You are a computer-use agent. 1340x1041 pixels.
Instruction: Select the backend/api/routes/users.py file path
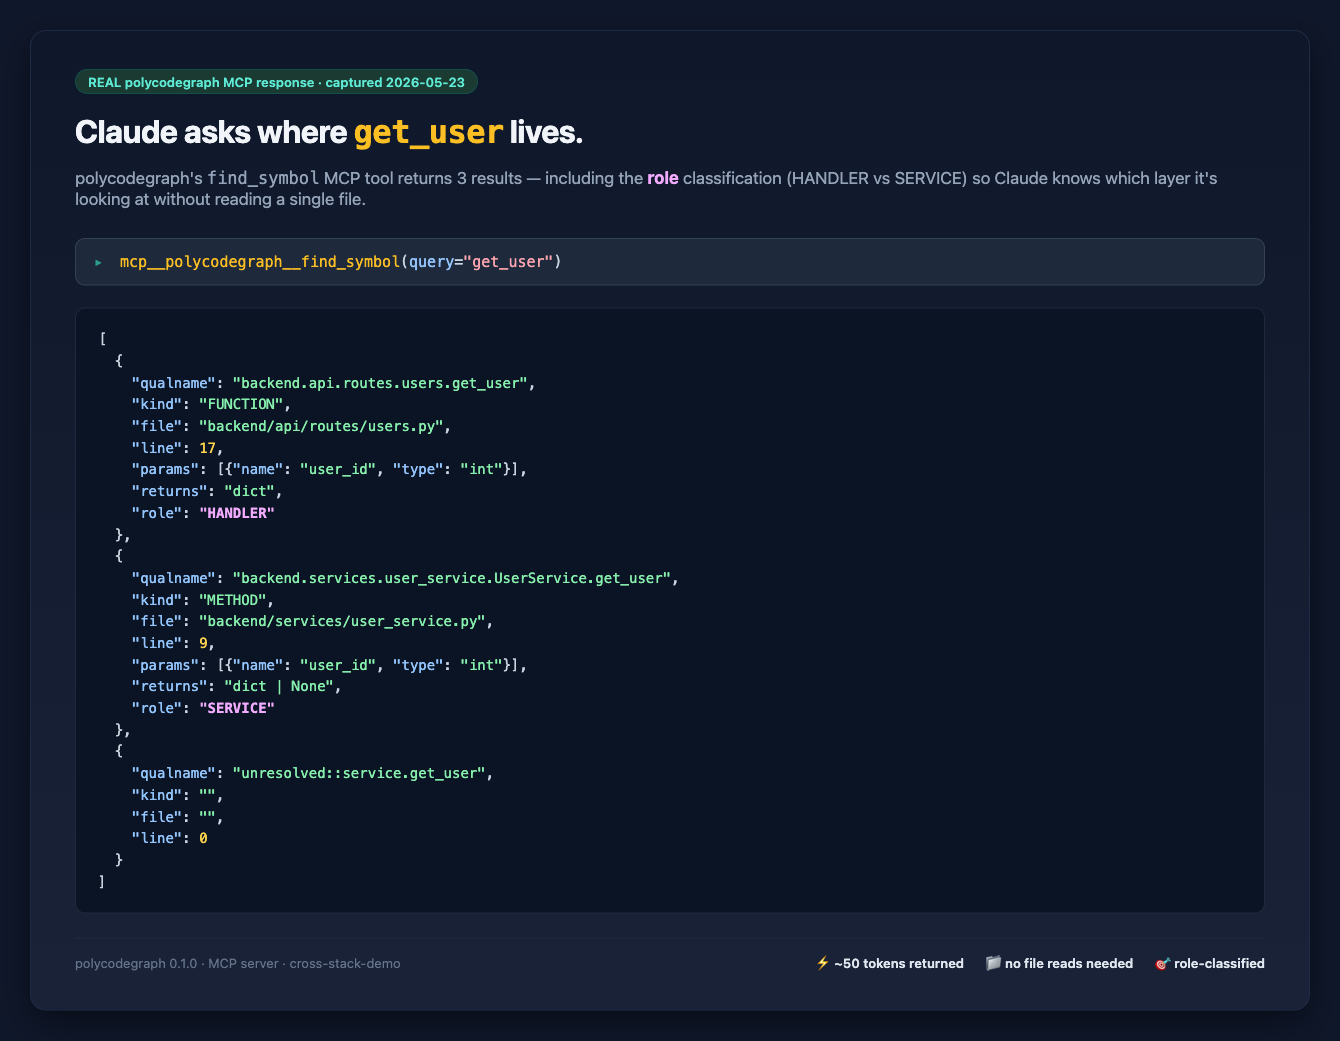coord(321,426)
